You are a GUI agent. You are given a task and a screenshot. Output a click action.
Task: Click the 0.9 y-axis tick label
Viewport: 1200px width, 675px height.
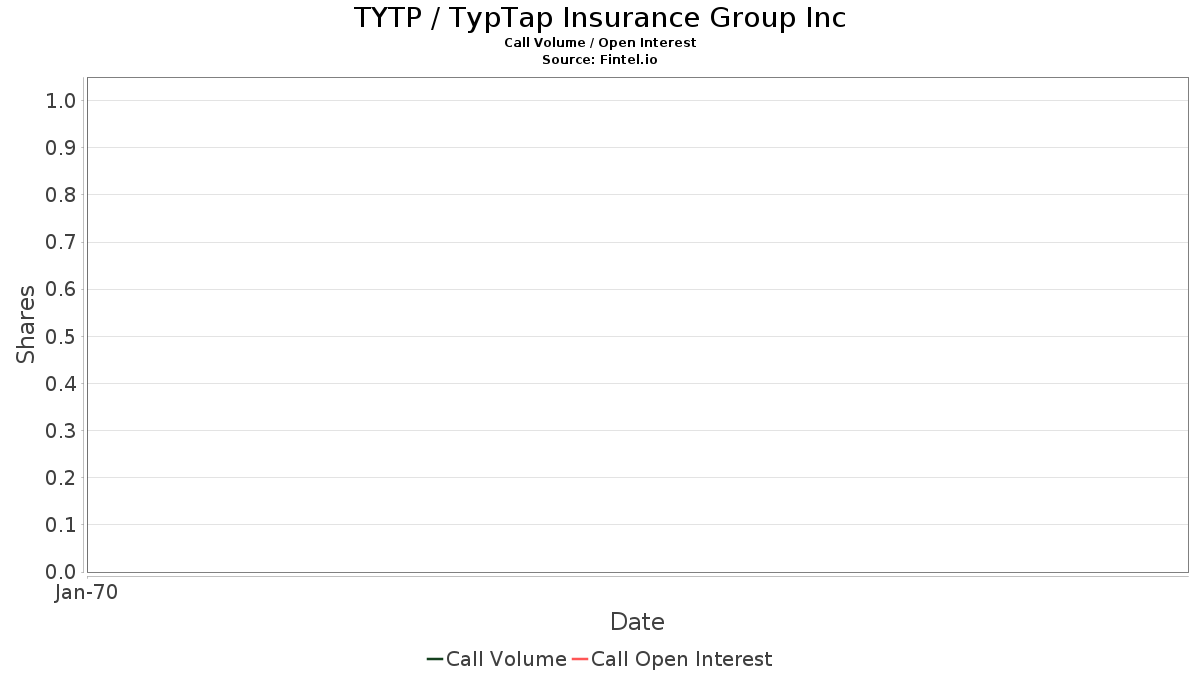(61, 148)
